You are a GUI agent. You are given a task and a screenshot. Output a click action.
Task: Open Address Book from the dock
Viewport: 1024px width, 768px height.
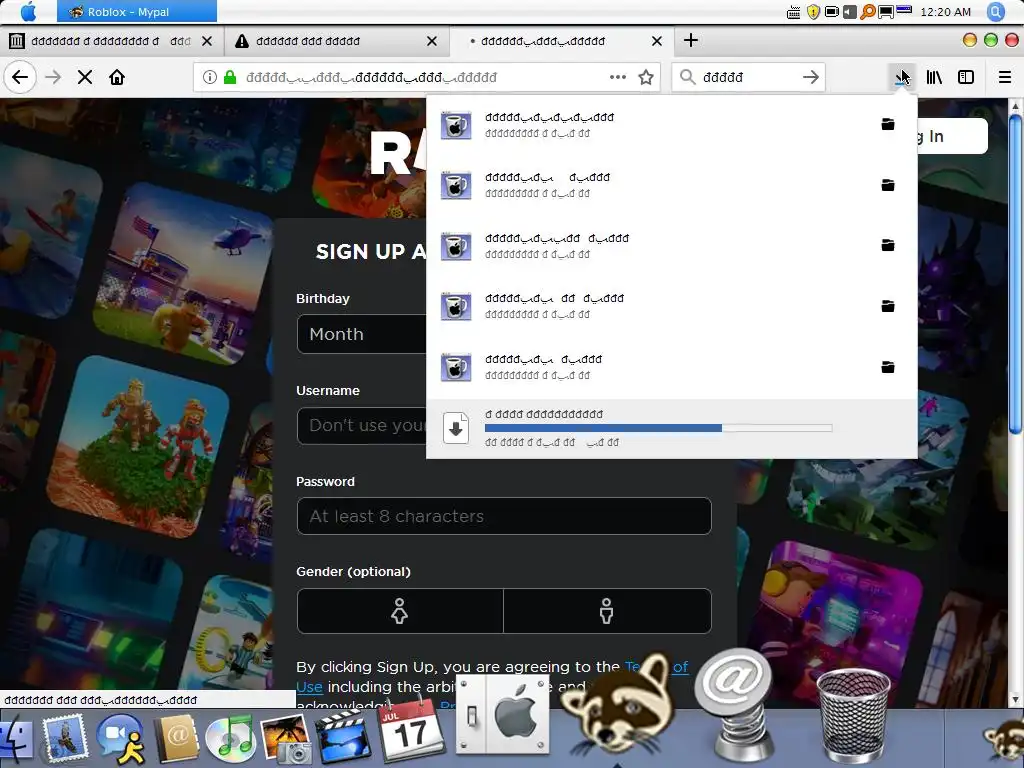click(x=175, y=739)
